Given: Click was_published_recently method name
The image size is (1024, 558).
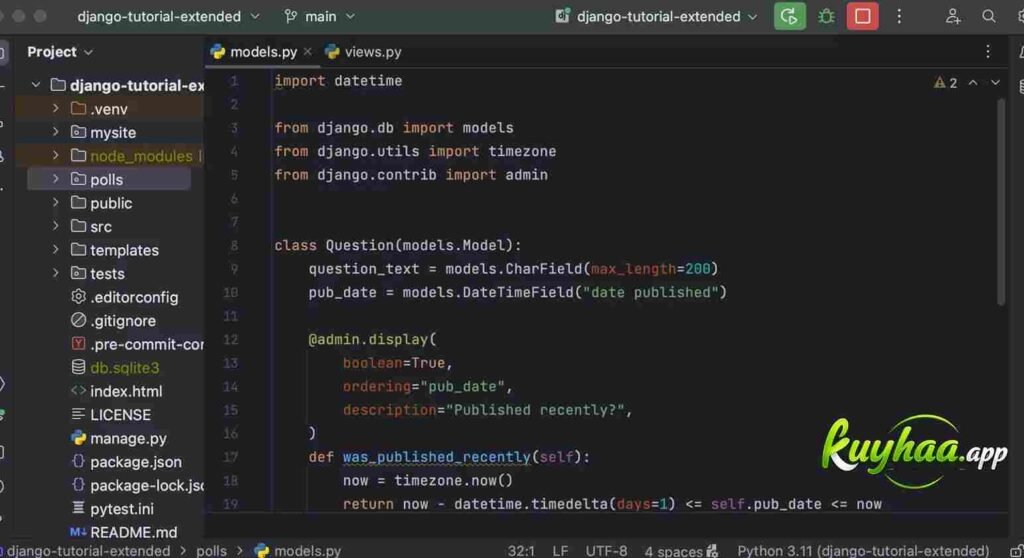Looking at the screenshot, I should pos(436,457).
